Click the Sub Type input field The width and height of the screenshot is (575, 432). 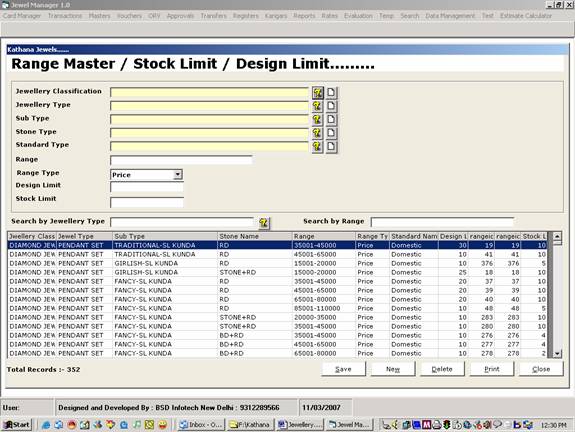(209, 119)
